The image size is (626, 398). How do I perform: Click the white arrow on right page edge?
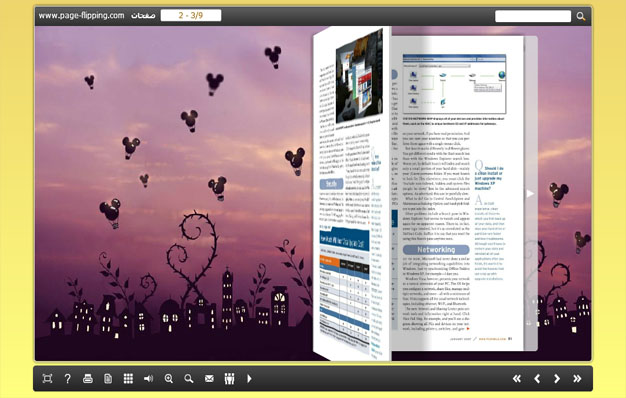(530, 194)
